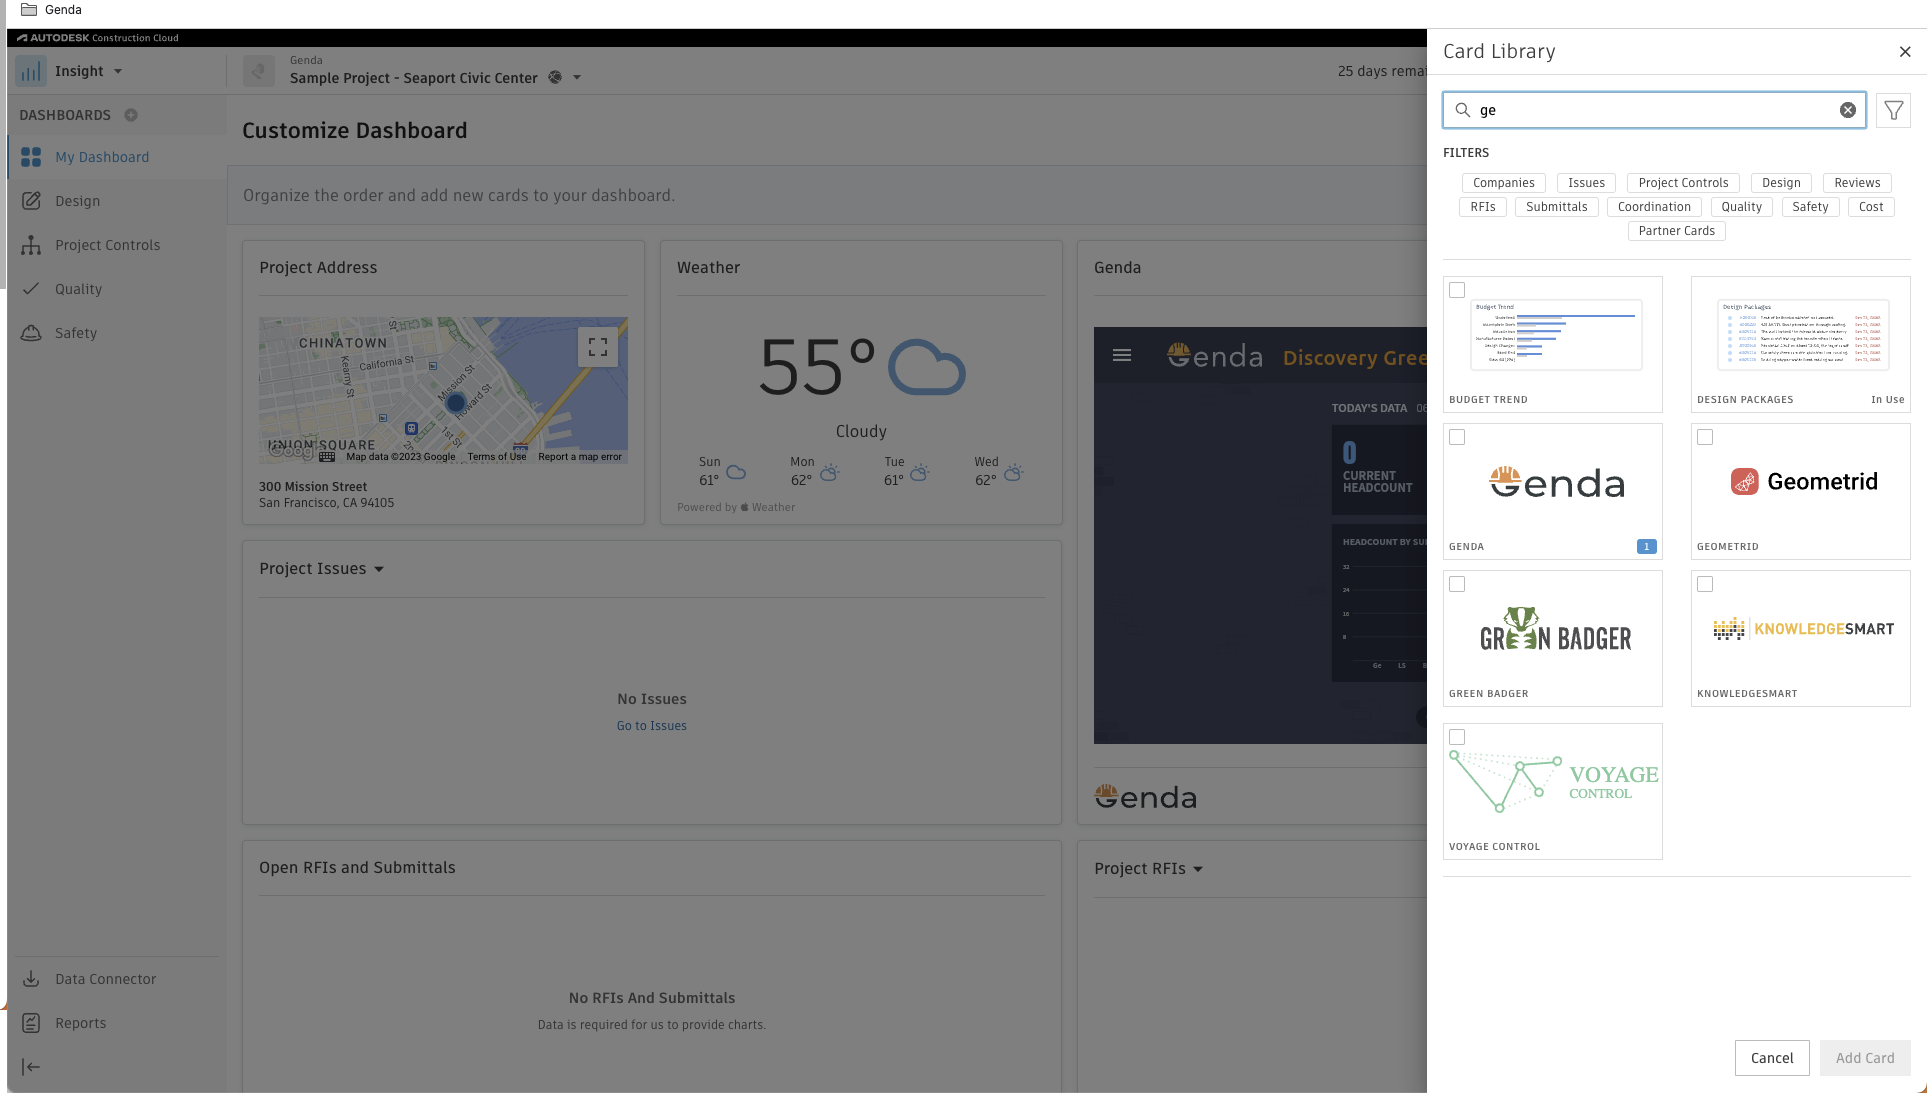Screen dimensions: 1927x1093
Task: Click the card library search field
Action: (x=1654, y=110)
